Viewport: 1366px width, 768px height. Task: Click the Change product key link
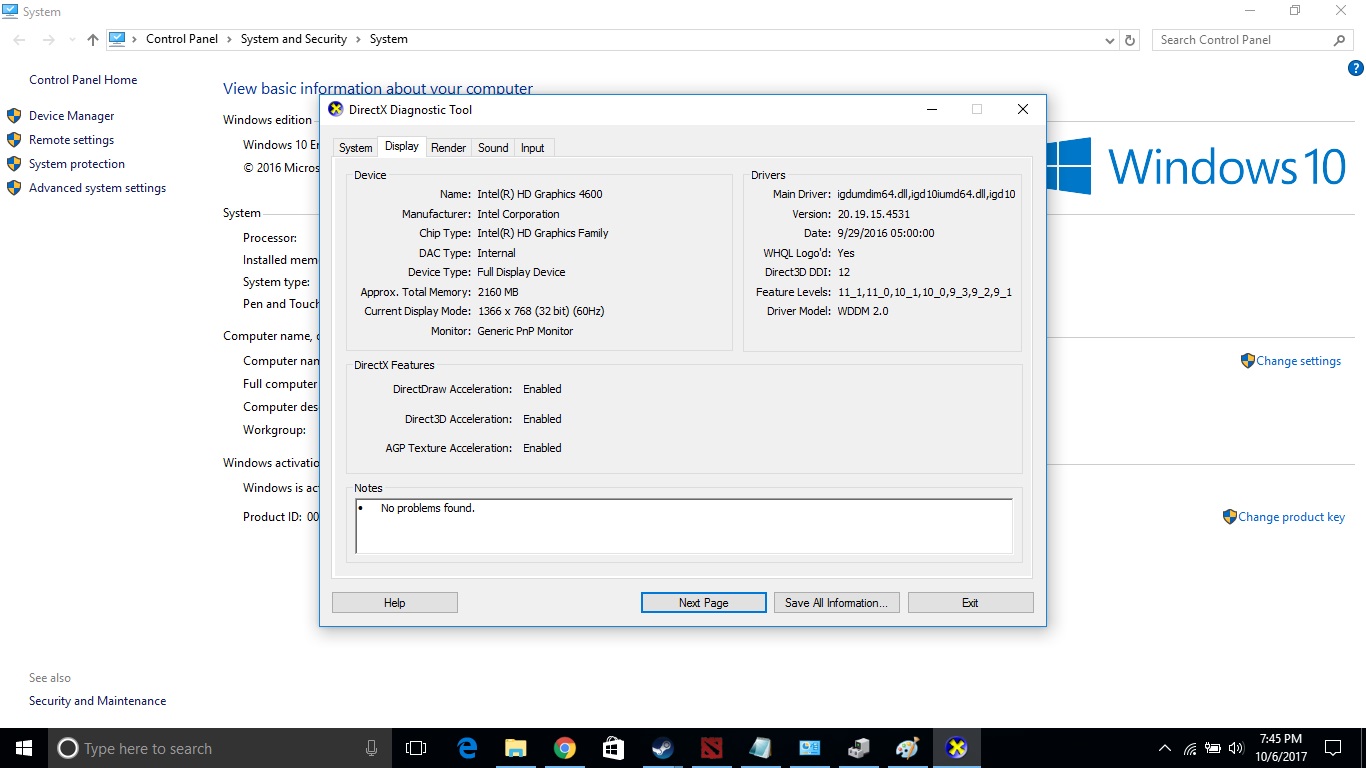[1291, 517]
